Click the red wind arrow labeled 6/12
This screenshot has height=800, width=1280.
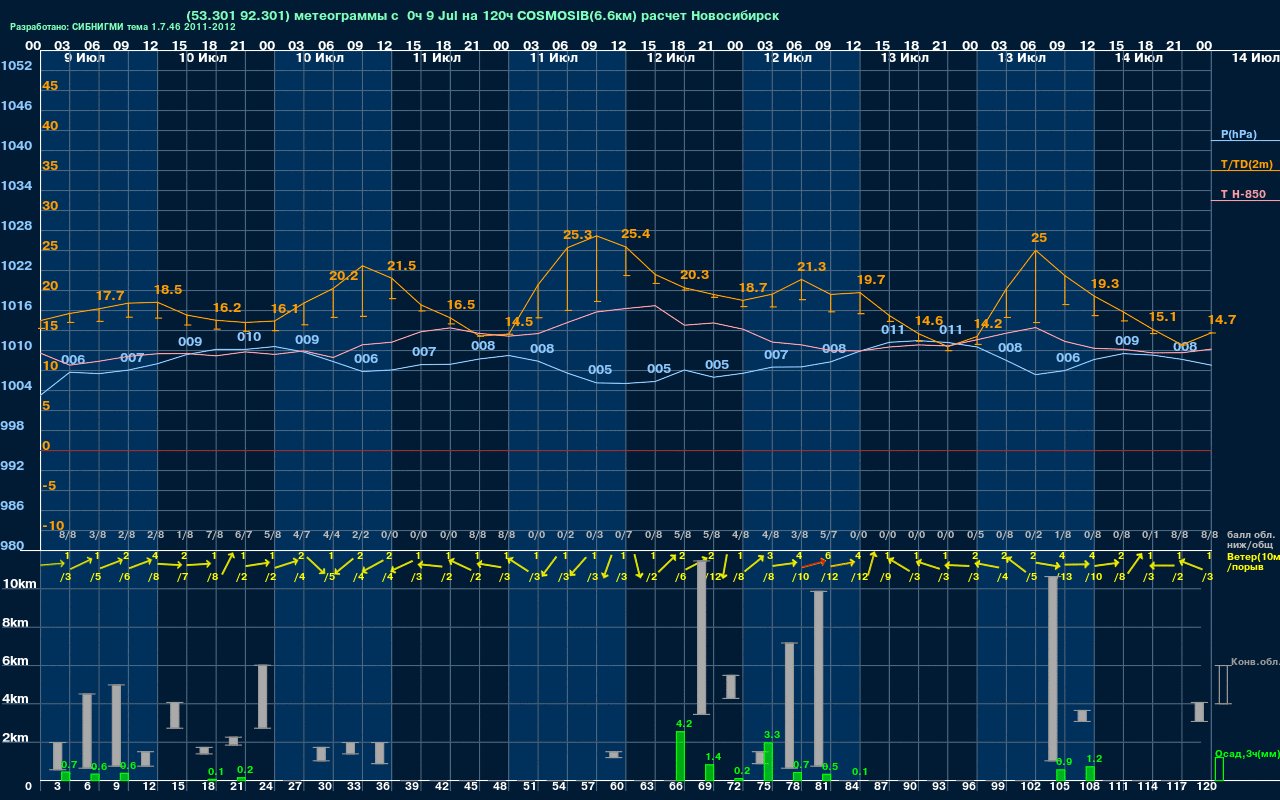813,561
